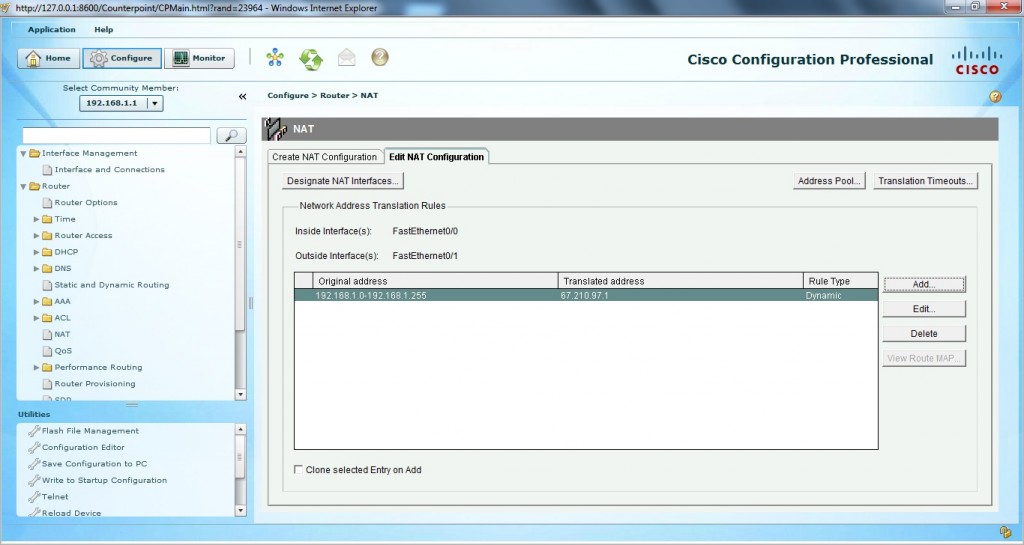Switch to Create NAT Configuration tab
Screen dimensions: 1024x545
click(x=325, y=157)
